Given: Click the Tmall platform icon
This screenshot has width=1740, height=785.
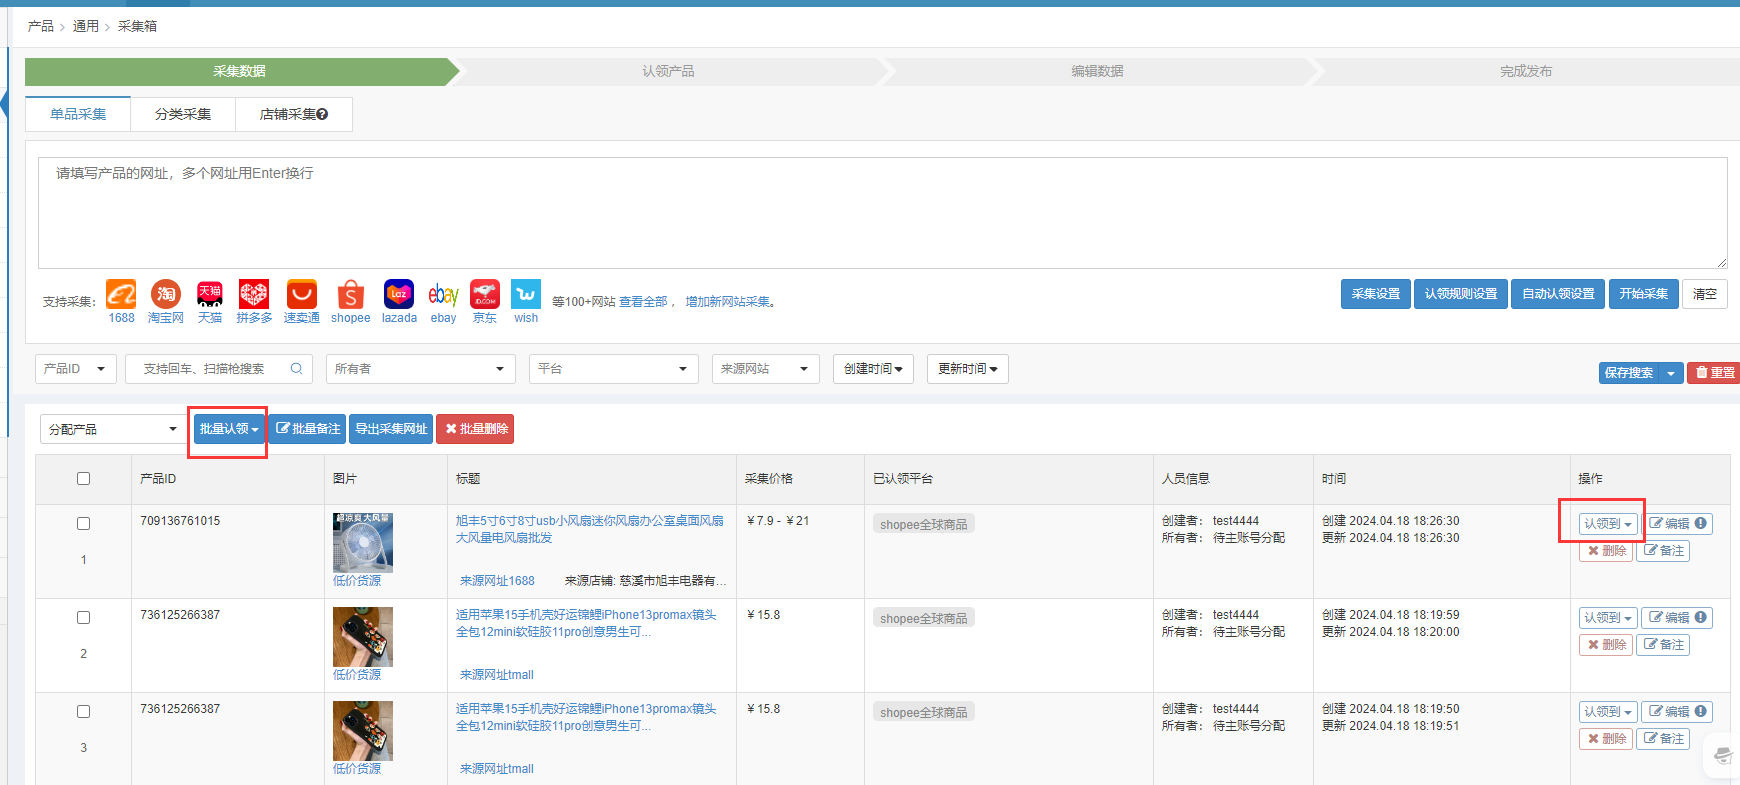Looking at the screenshot, I should pyautogui.click(x=210, y=295).
